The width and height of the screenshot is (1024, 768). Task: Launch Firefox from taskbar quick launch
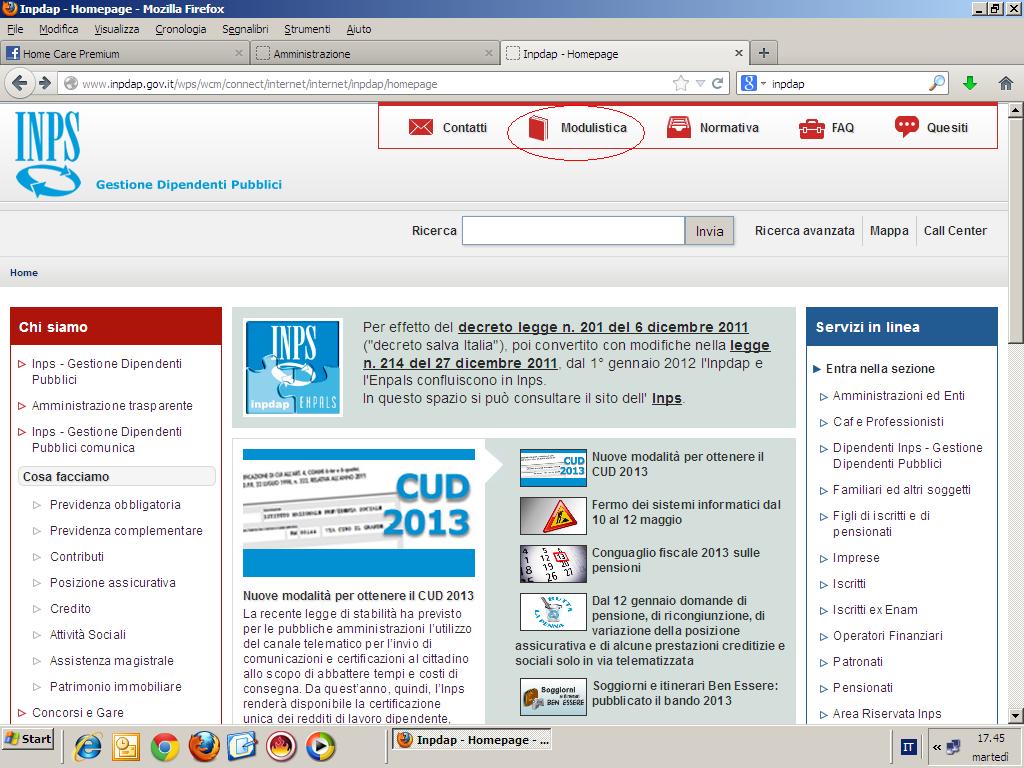(x=204, y=746)
